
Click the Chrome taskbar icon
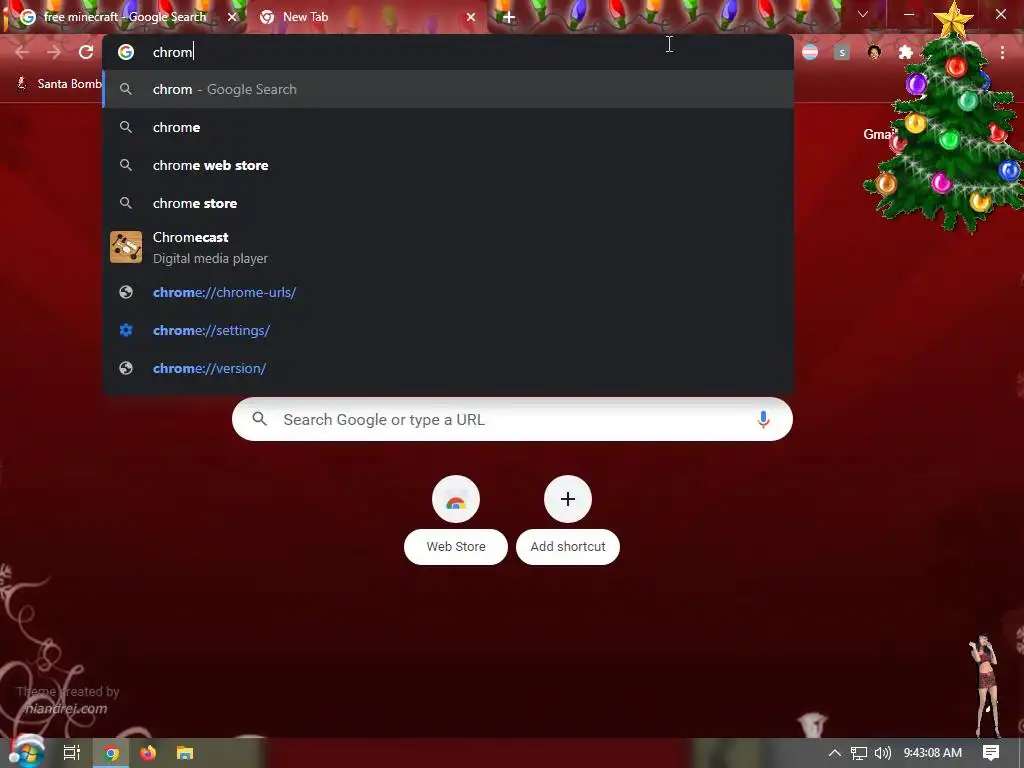[x=111, y=753]
